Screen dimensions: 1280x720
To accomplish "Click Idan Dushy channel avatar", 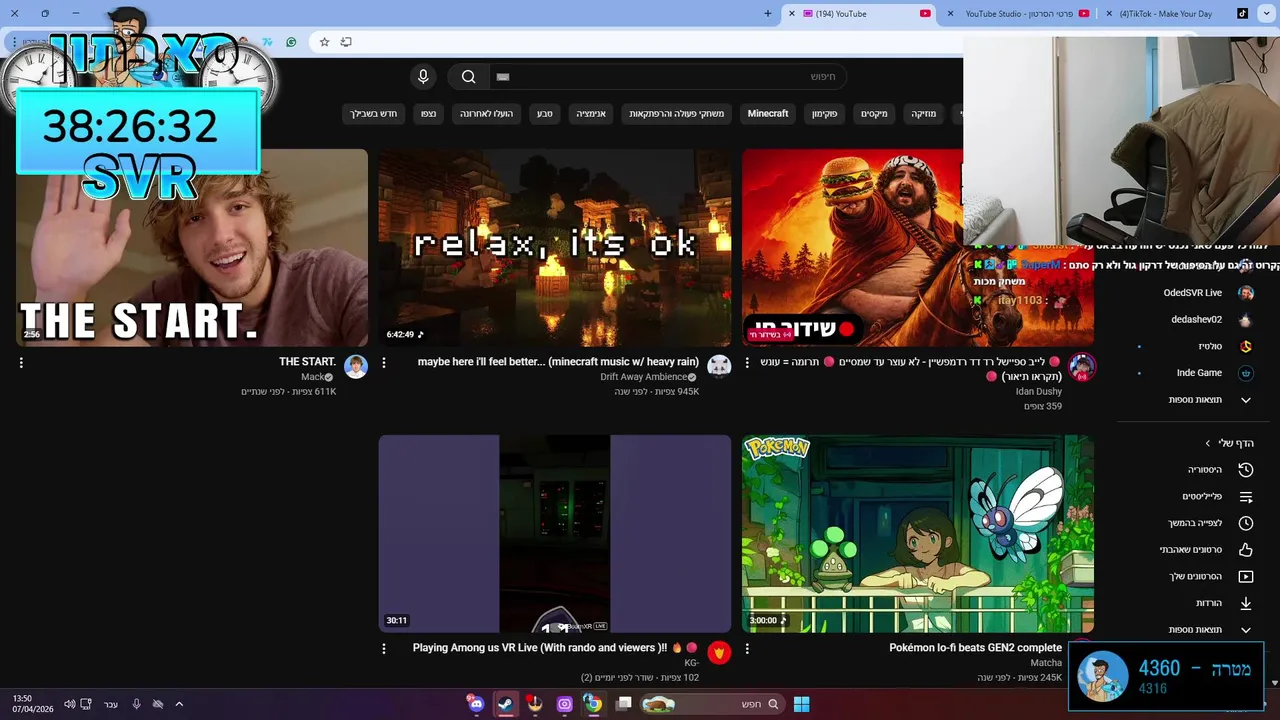I will click(1082, 367).
